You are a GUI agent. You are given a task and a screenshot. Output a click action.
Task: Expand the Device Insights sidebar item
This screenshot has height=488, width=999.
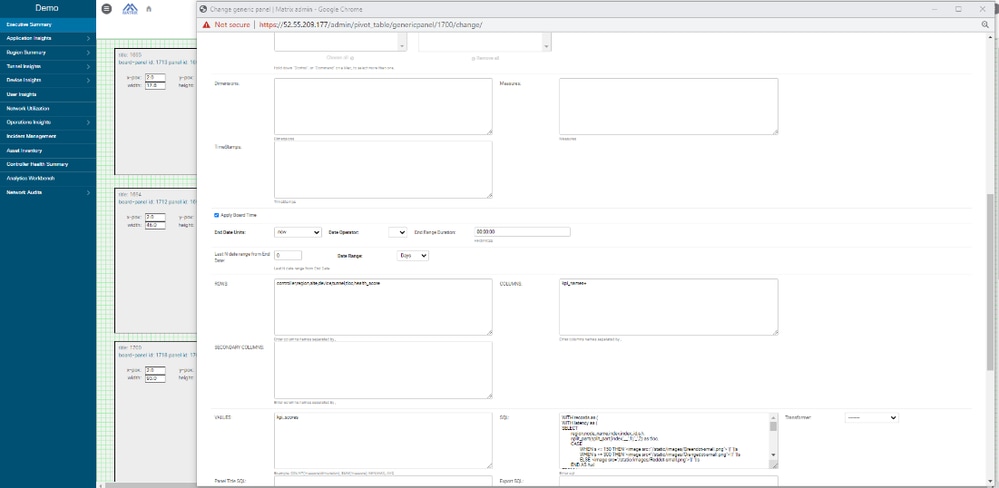[x=88, y=80]
